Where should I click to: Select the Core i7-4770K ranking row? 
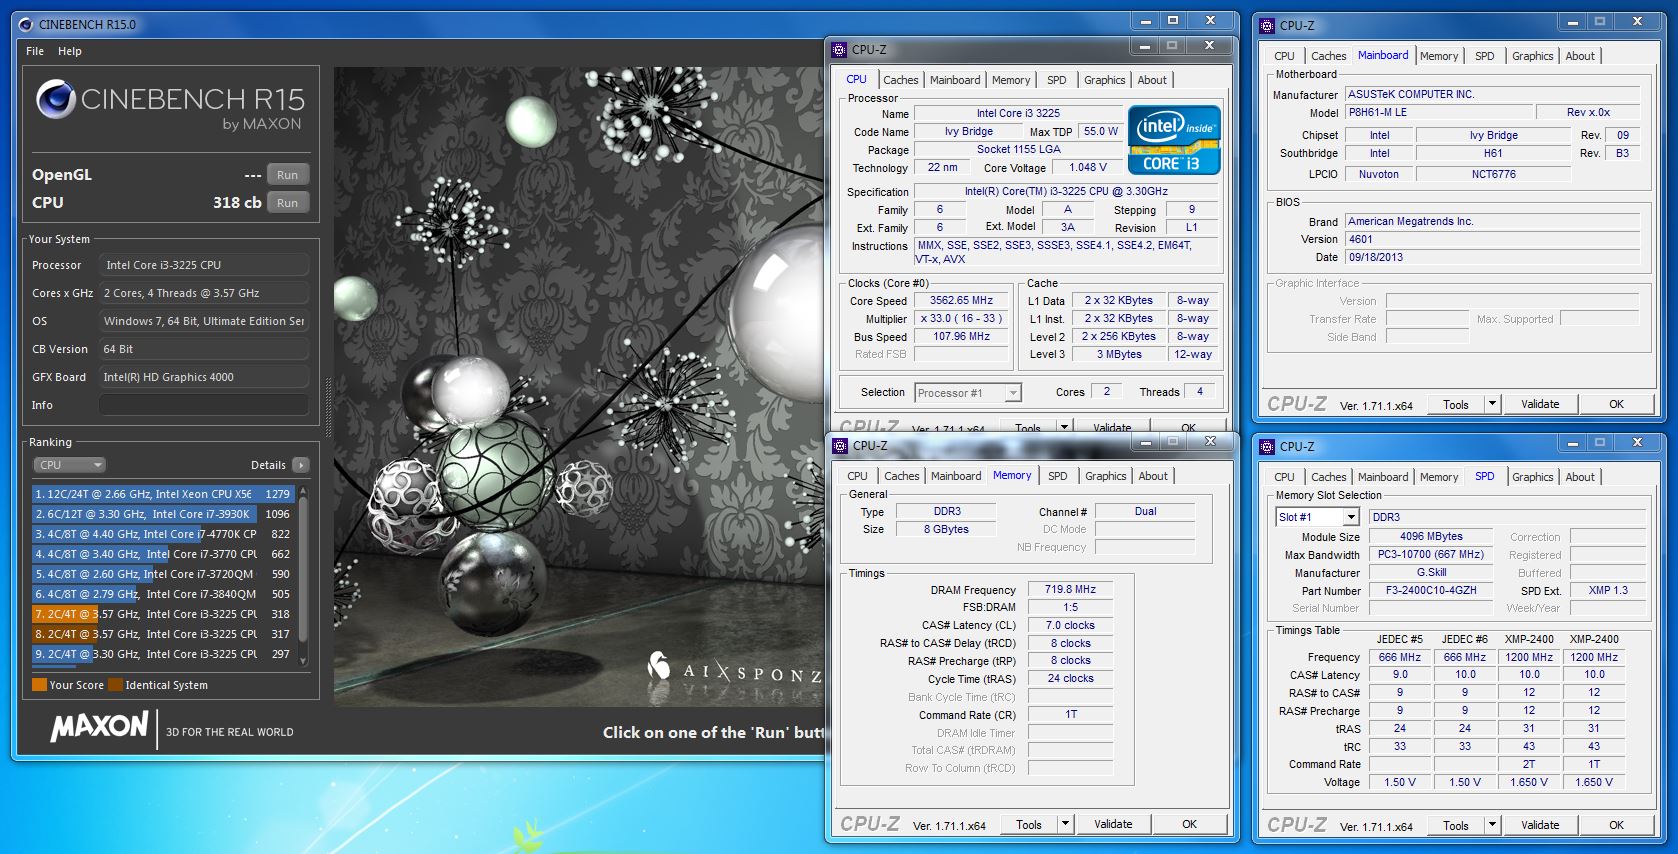click(163, 534)
